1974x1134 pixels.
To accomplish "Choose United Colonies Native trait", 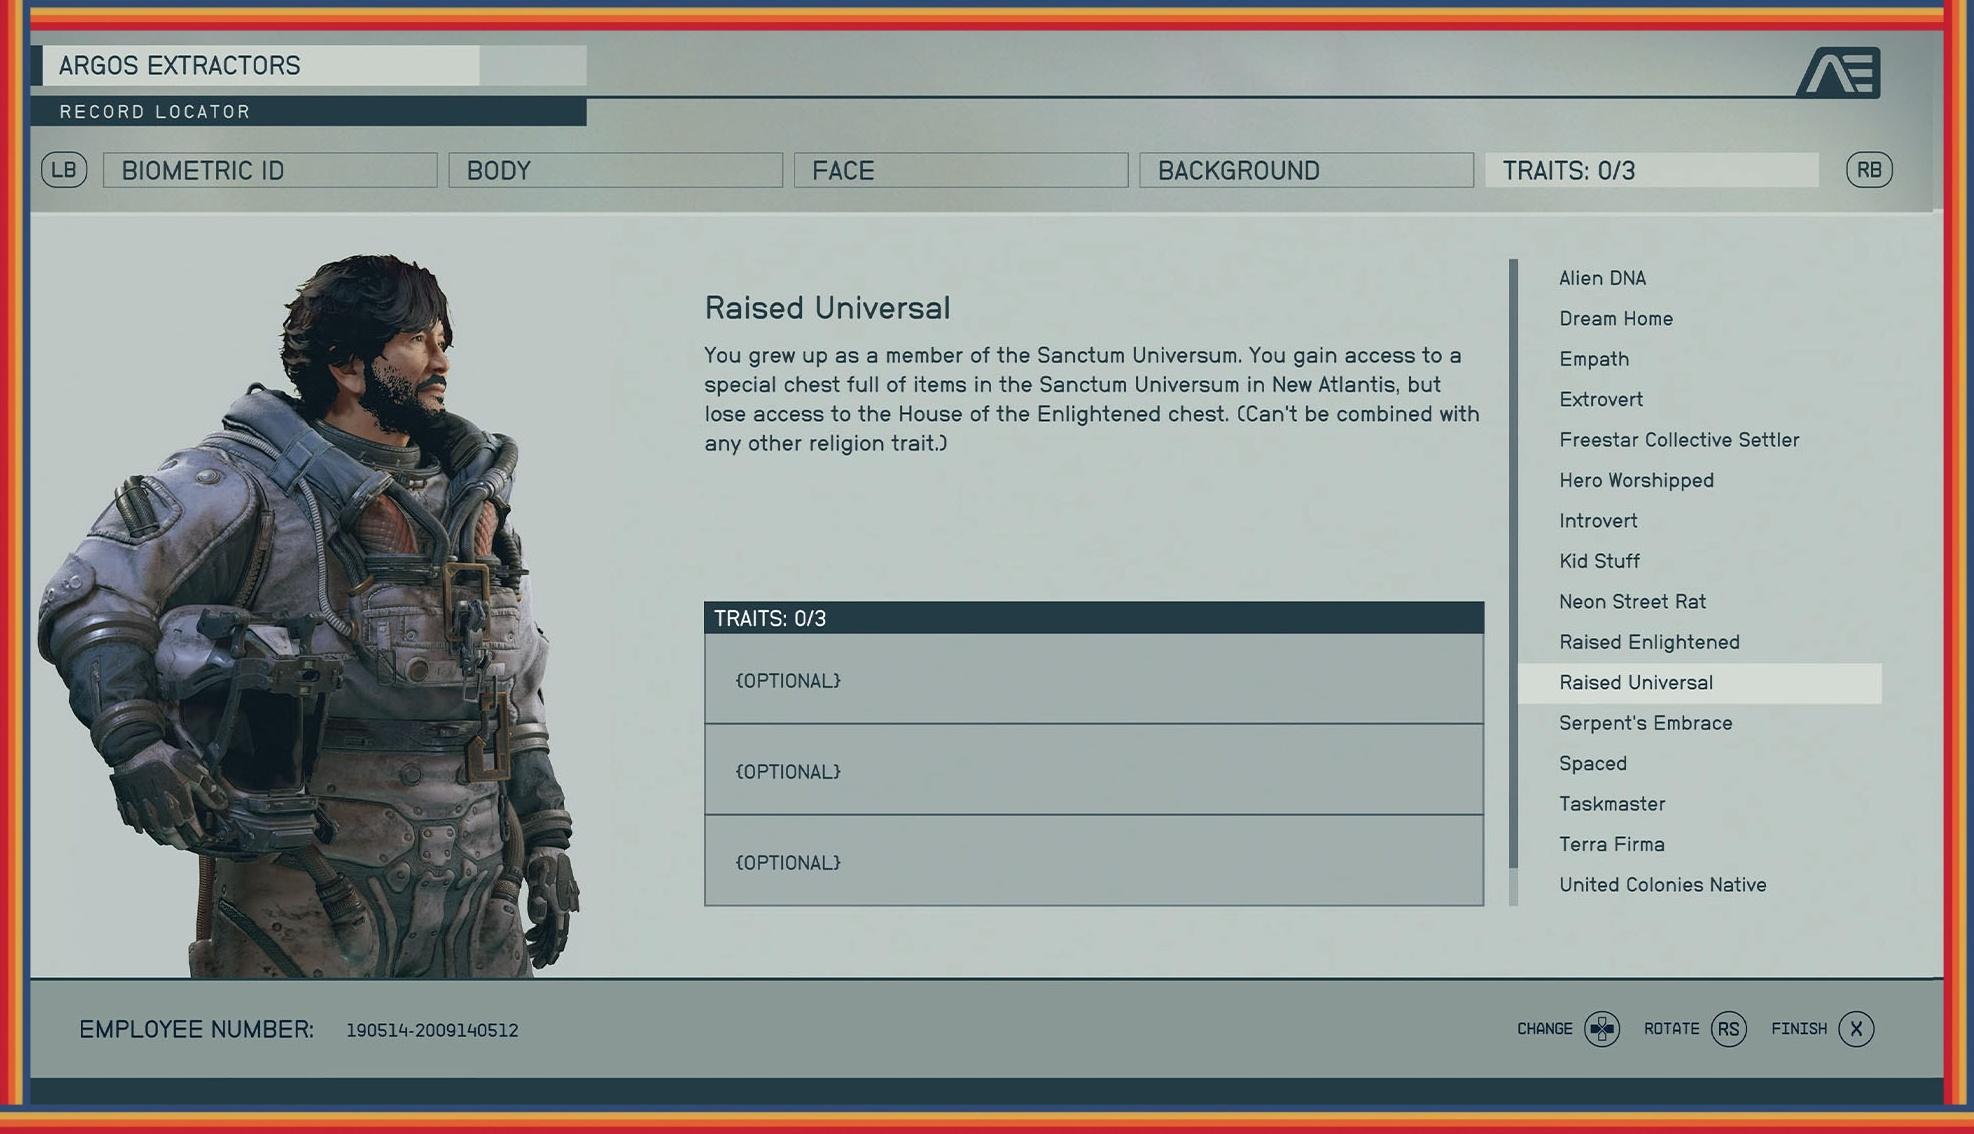I will 1662,885.
